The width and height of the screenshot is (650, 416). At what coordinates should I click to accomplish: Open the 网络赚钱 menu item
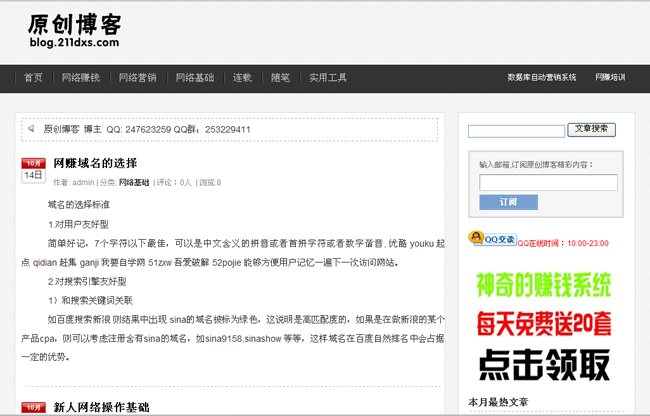(x=81, y=77)
